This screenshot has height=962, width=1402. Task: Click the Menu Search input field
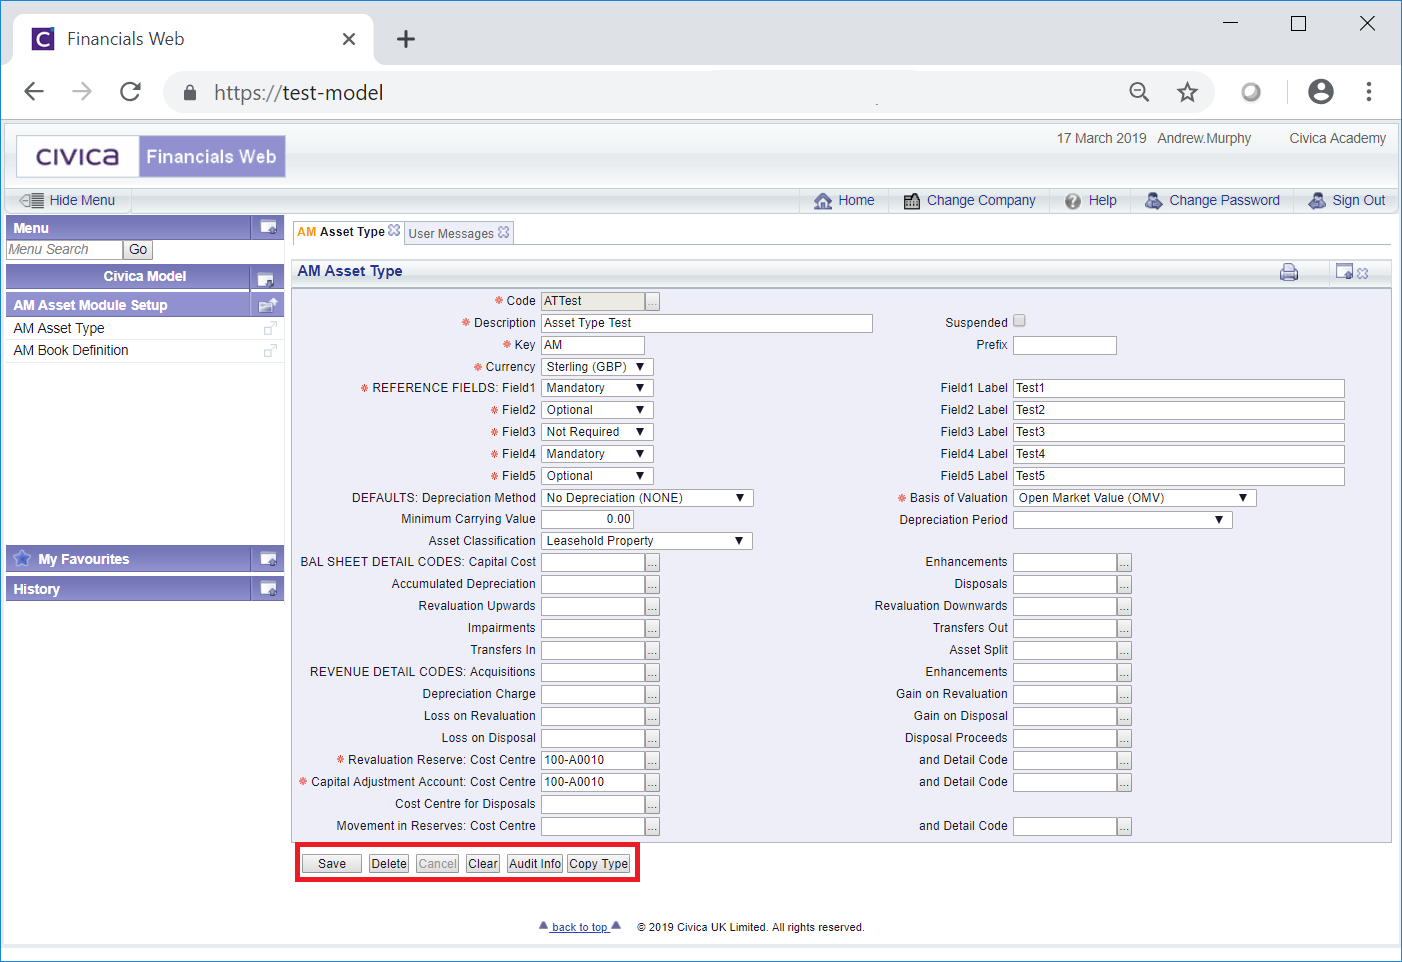point(64,250)
